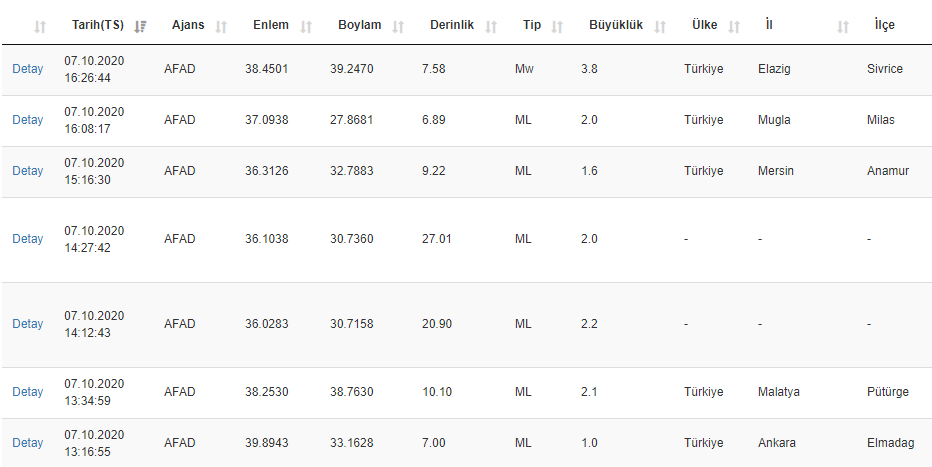Sort the table by Derinlik arrow icon
This screenshot has height=467, width=932.
coord(491,27)
